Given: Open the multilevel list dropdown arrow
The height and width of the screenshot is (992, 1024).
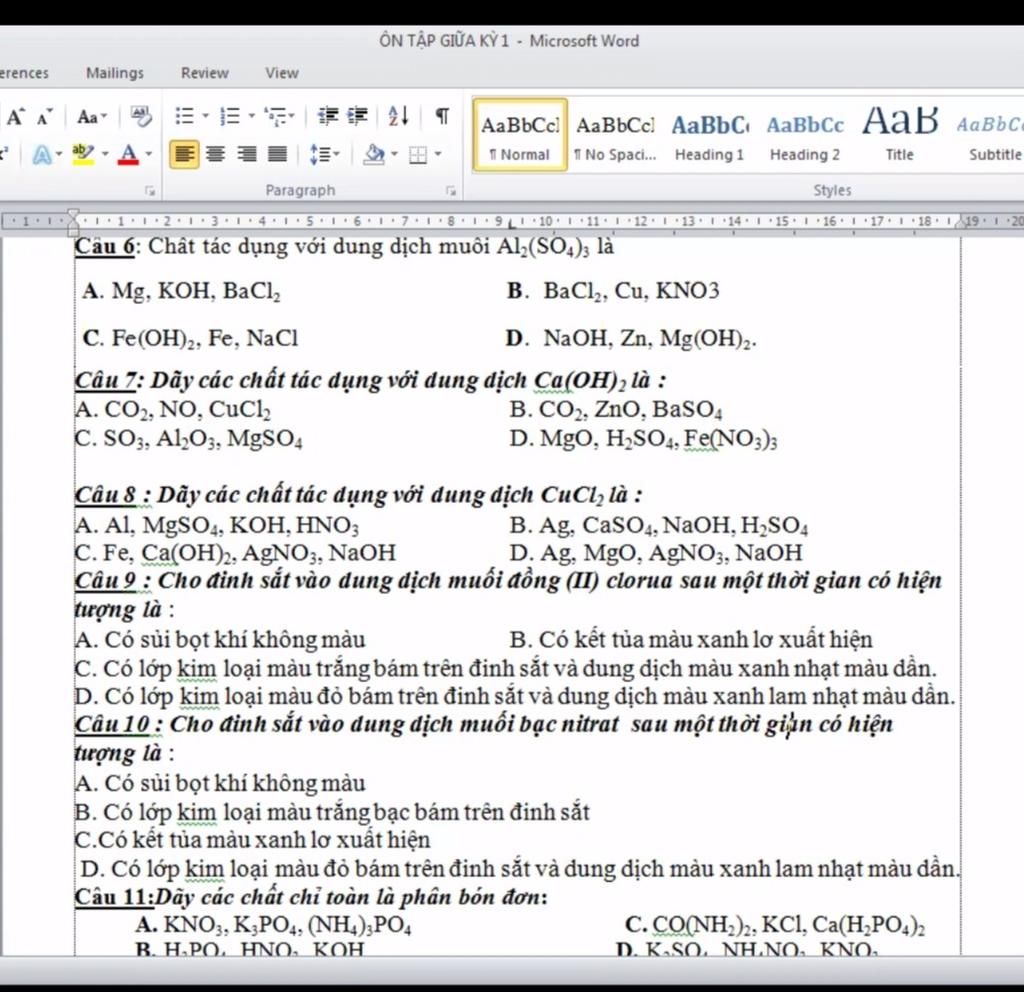Looking at the screenshot, I should pyautogui.click(x=291, y=117).
